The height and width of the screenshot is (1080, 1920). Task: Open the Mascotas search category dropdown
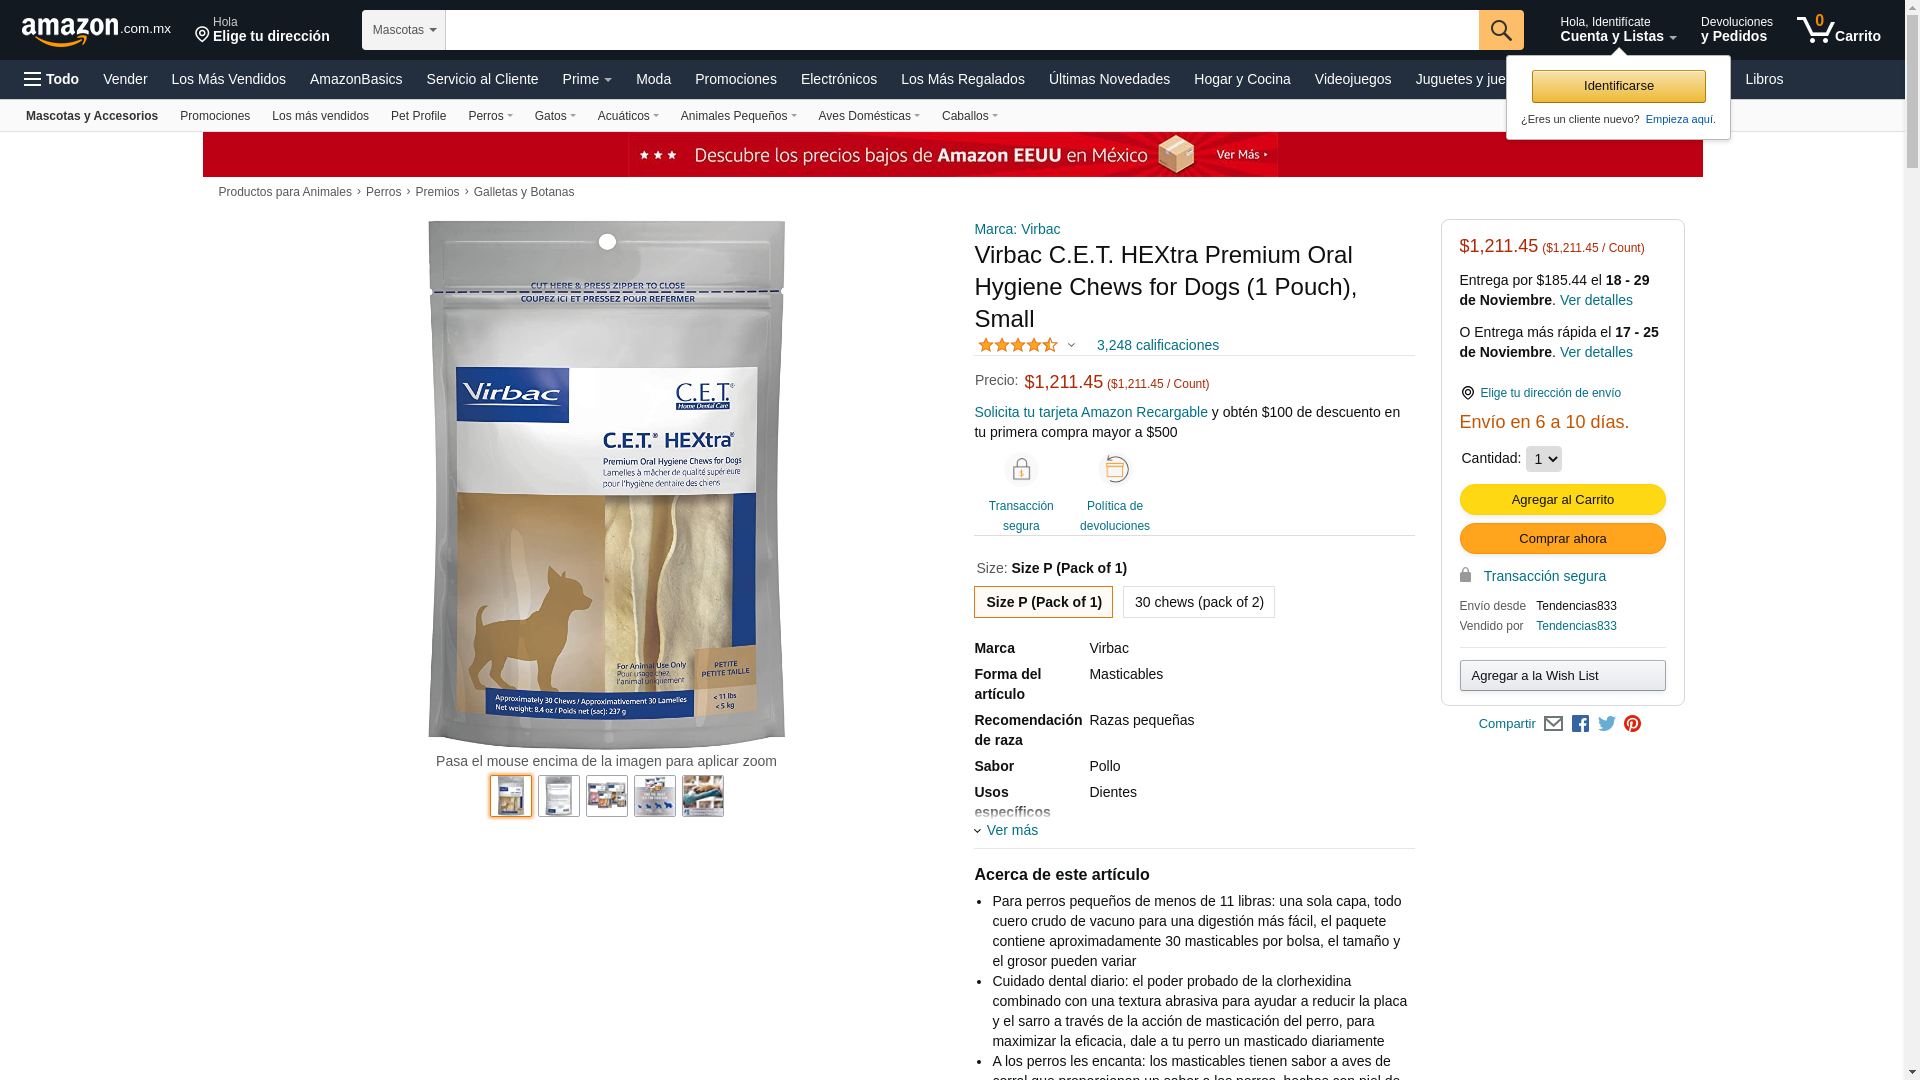[404, 30]
